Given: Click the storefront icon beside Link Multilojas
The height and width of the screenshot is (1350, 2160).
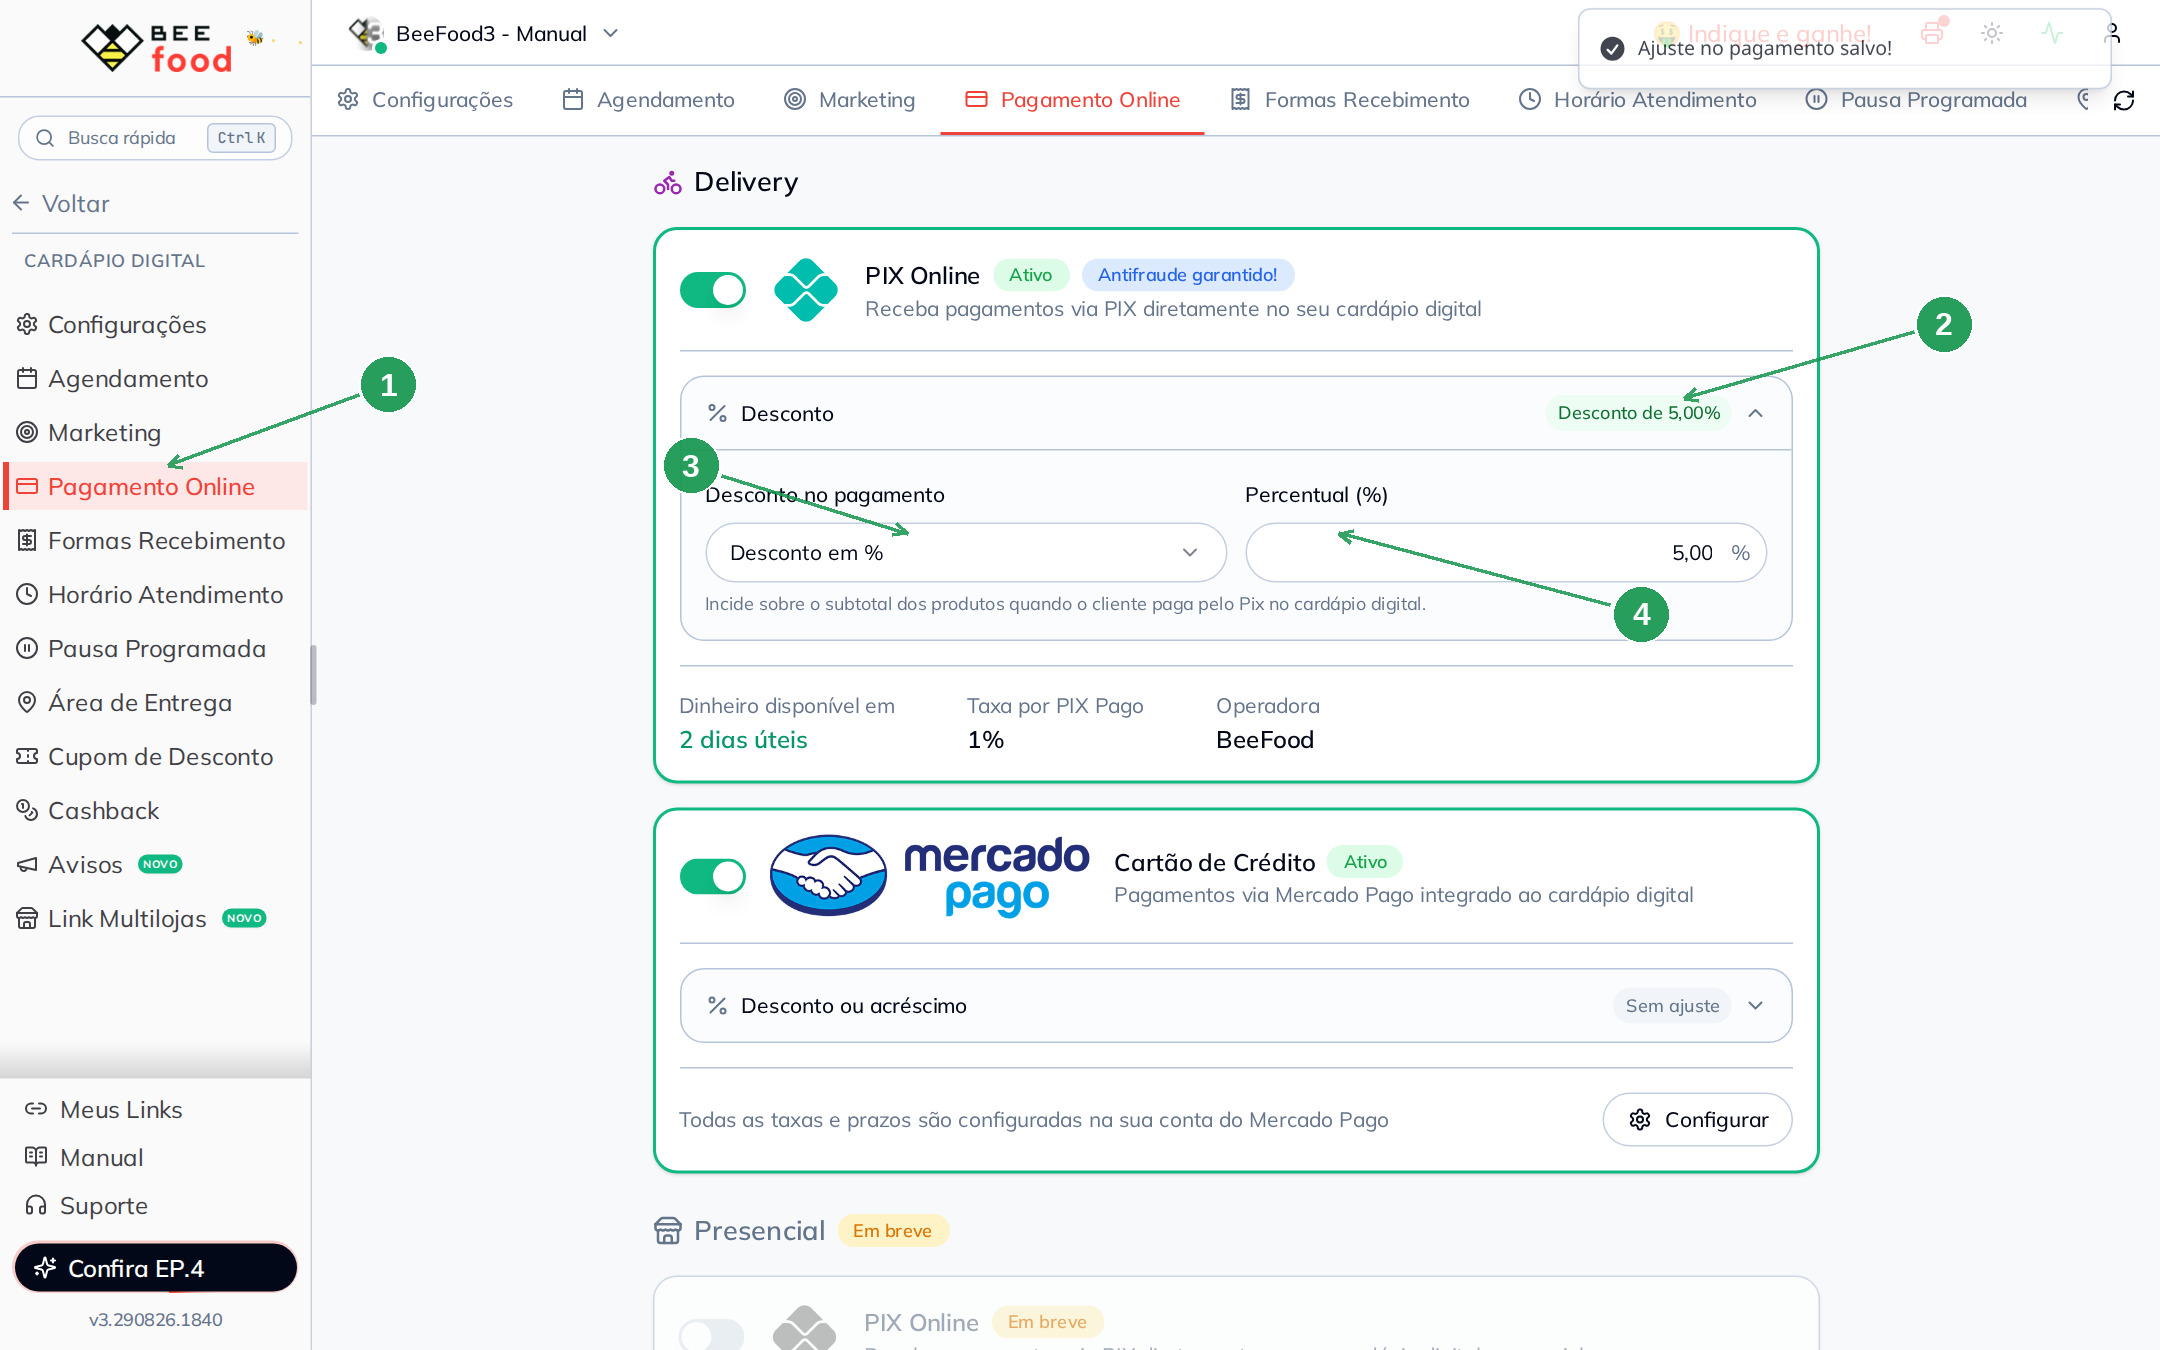Looking at the screenshot, I should point(27,918).
